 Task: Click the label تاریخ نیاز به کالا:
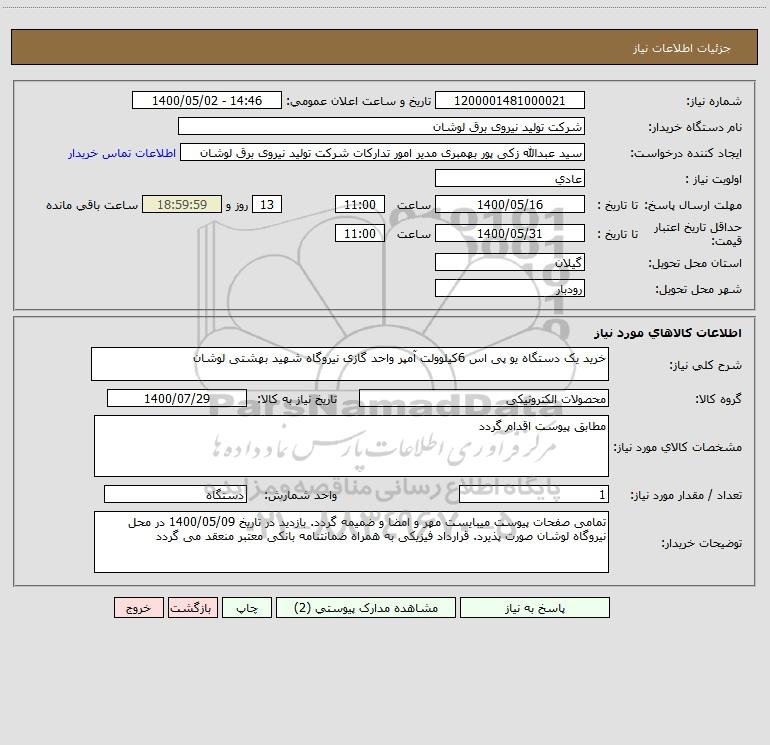297,399
